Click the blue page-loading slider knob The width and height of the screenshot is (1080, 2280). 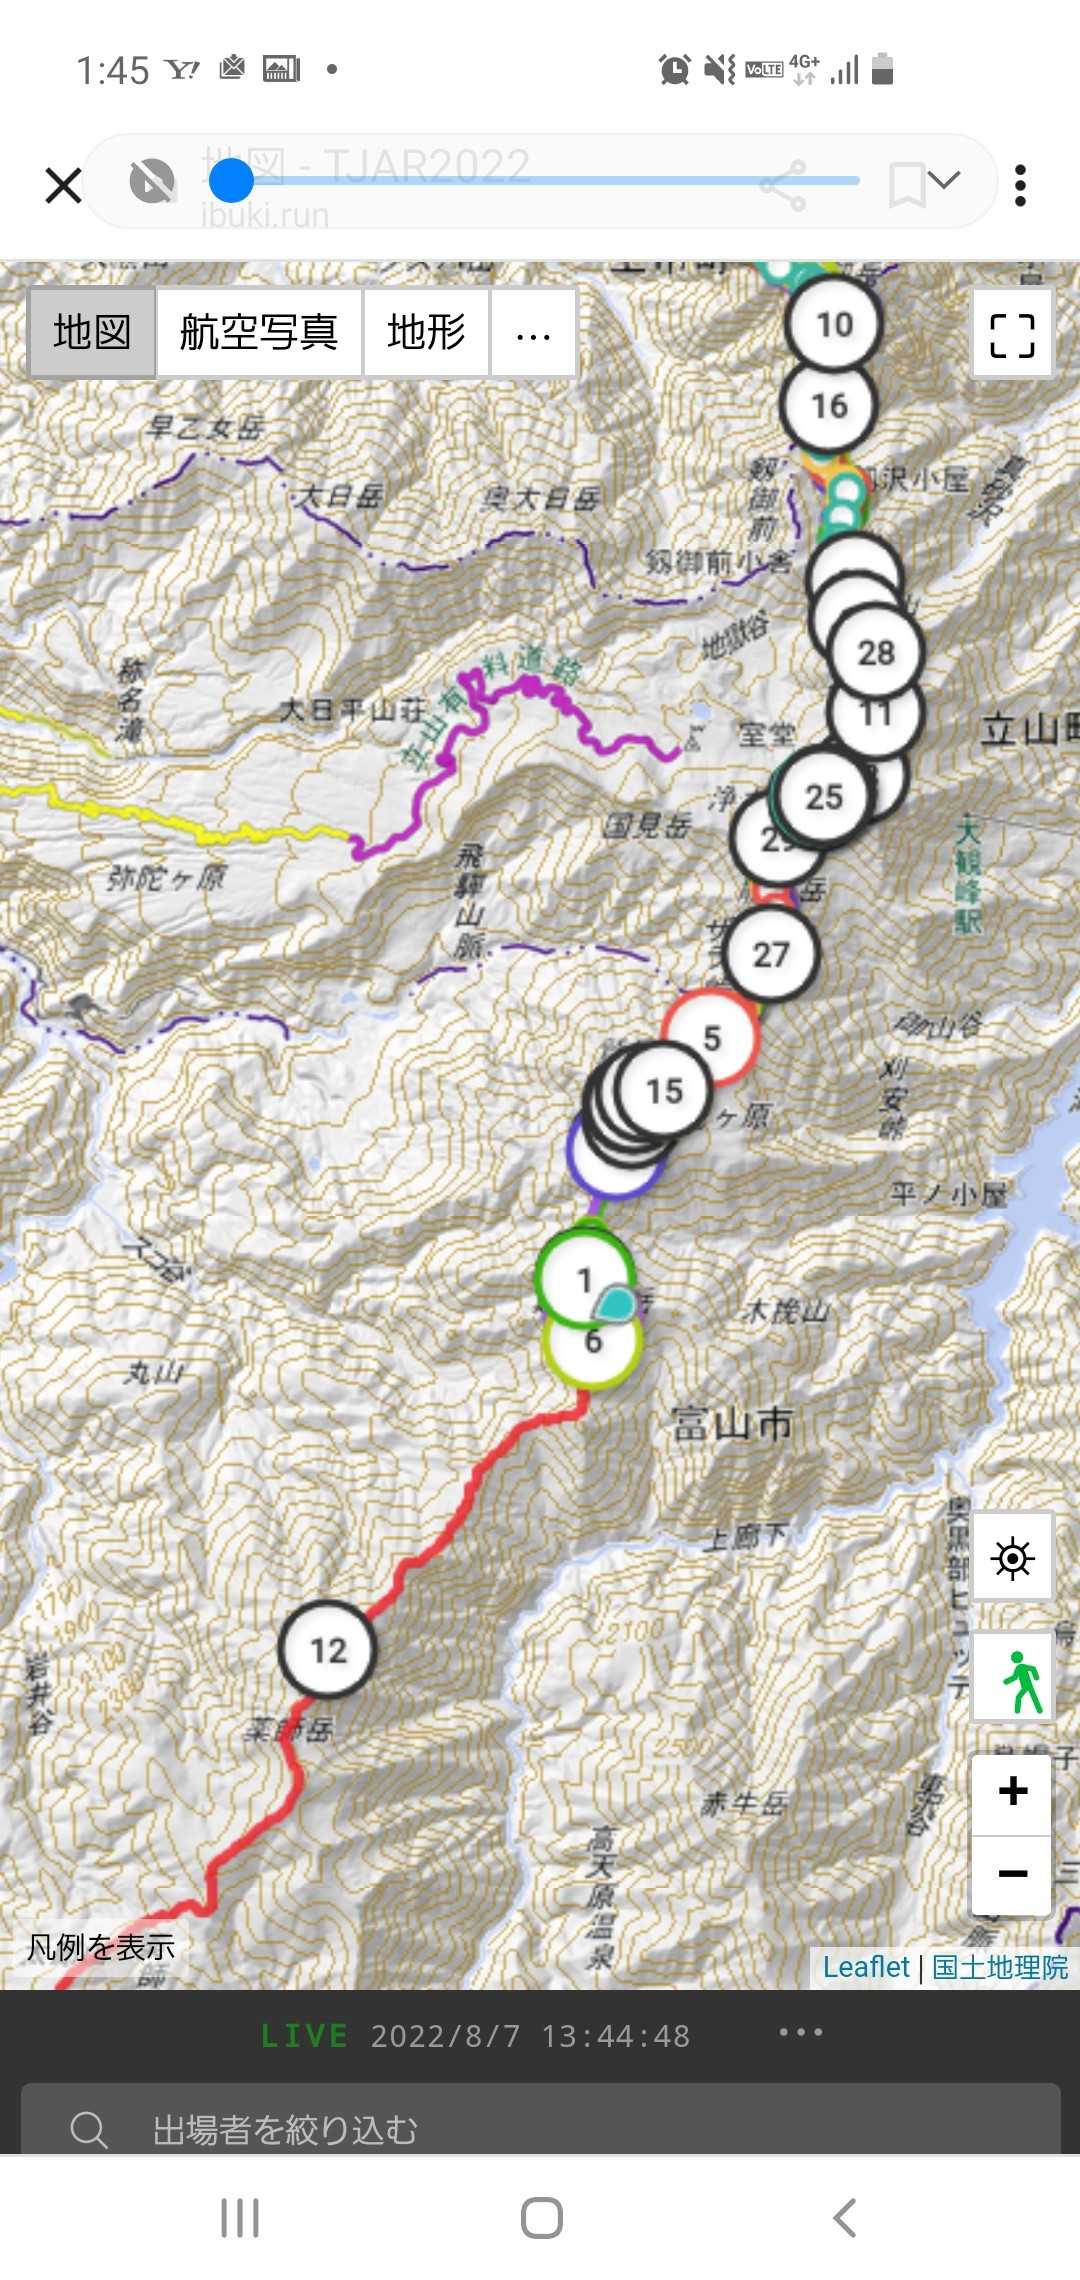pyautogui.click(x=231, y=181)
